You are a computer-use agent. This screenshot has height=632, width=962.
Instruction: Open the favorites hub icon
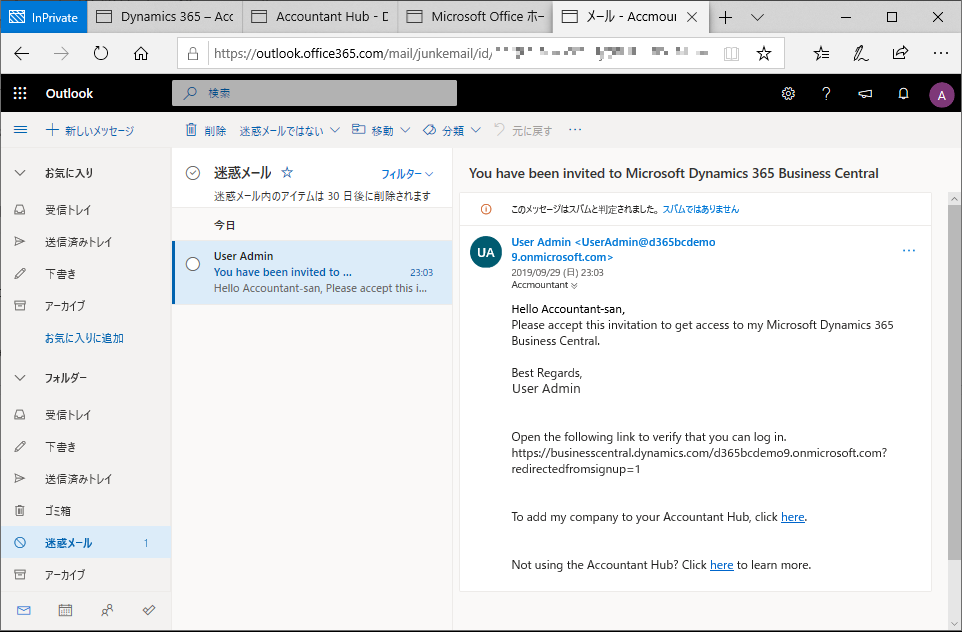tap(822, 54)
